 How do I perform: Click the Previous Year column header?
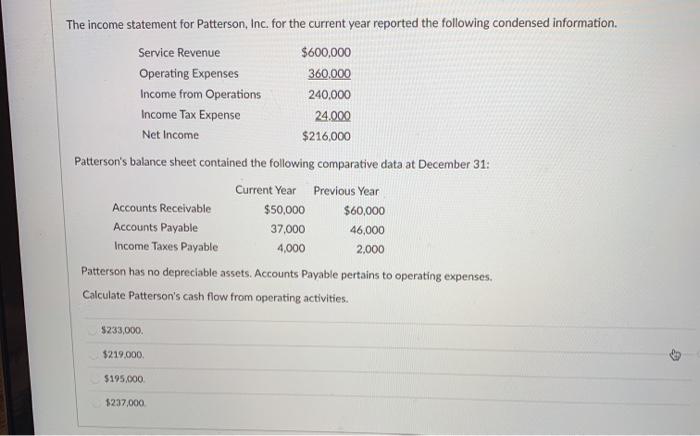[346, 191]
